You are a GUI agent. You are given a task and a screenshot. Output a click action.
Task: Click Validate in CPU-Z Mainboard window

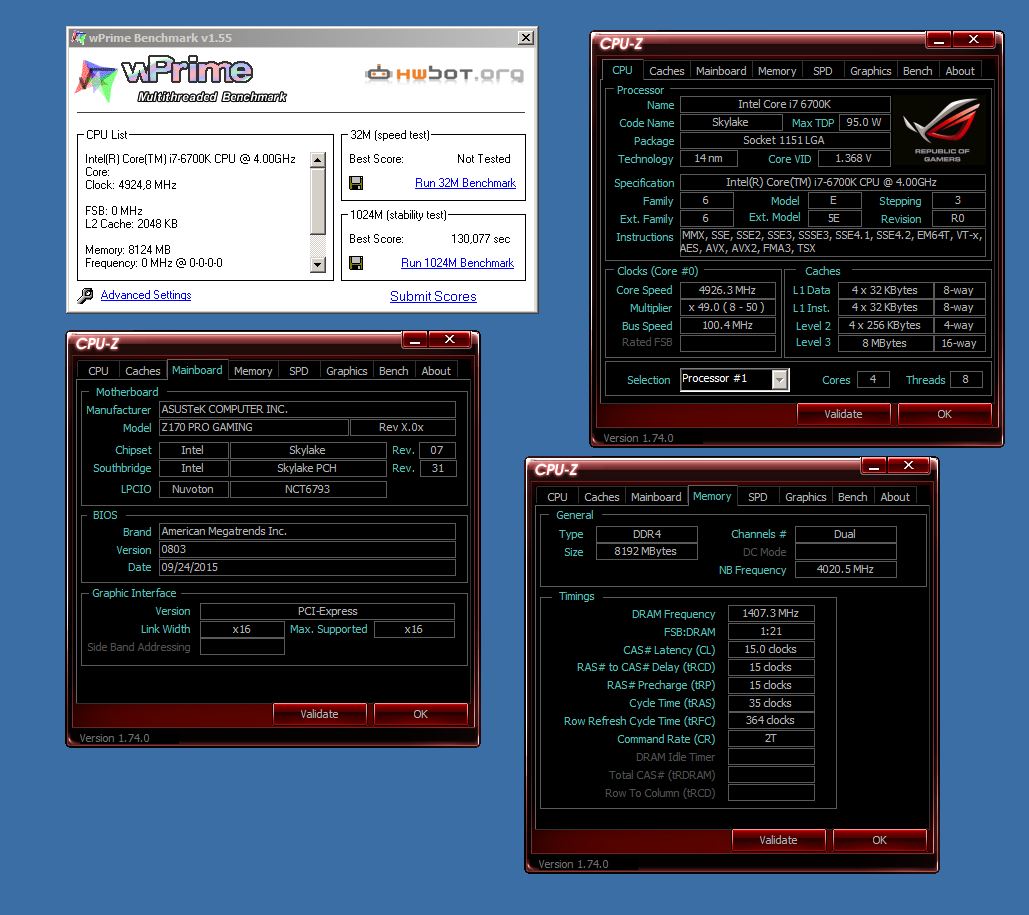tap(320, 714)
